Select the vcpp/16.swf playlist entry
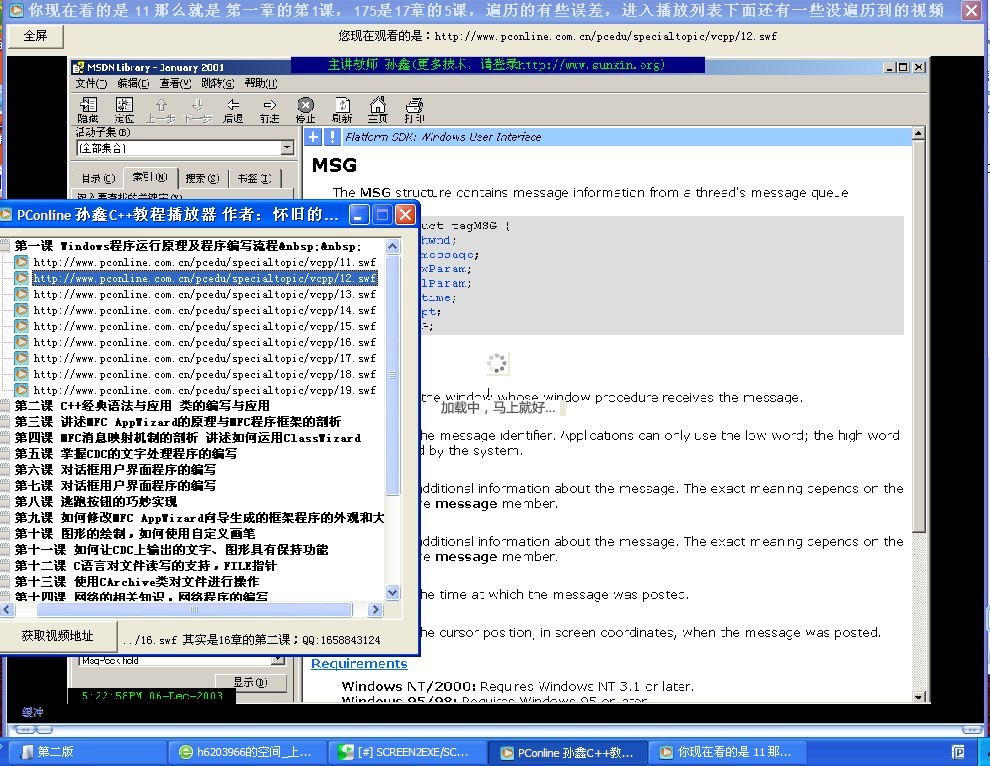Image resolution: width=990 pixels, height=766 pixels. point(205,342)
